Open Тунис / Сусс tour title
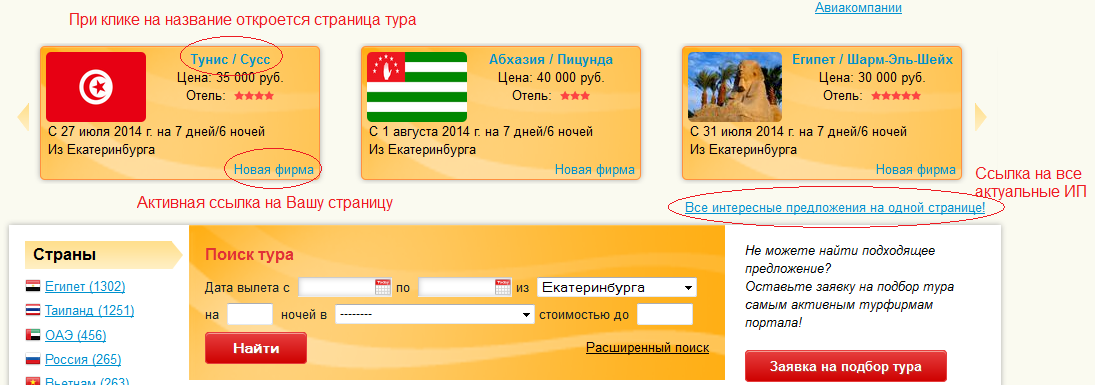Screen dimensions: 1095x385 click(230, 59)
